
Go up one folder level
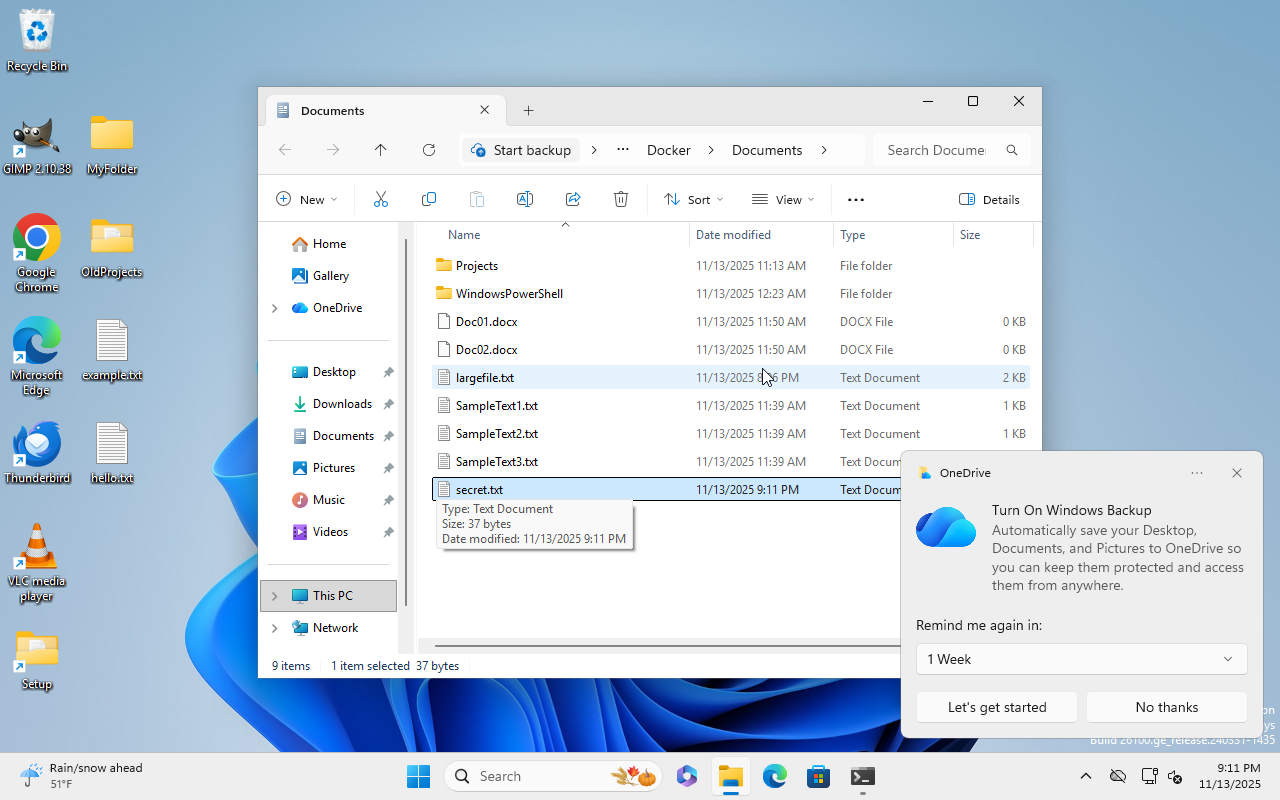click(x=381, y=150)
